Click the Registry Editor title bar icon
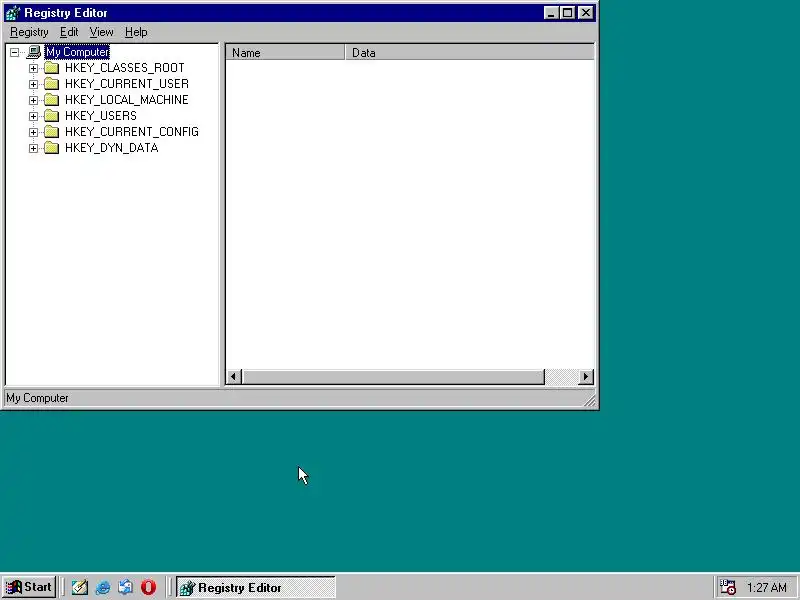The height and width of the screenshot is (600, 800). click(x=13, y=13)
